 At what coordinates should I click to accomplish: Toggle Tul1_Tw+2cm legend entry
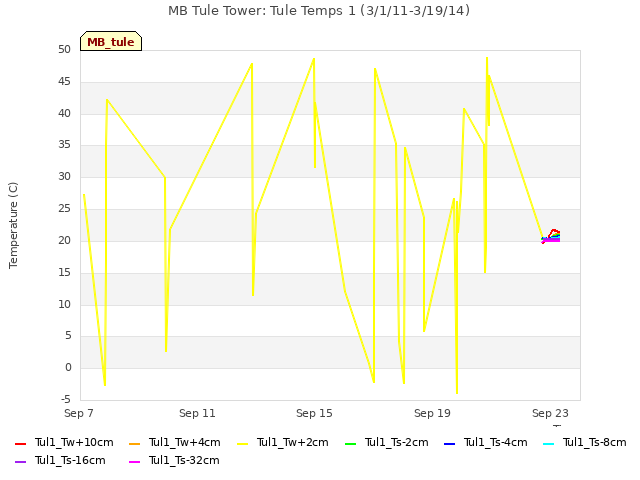click(282, 442)
